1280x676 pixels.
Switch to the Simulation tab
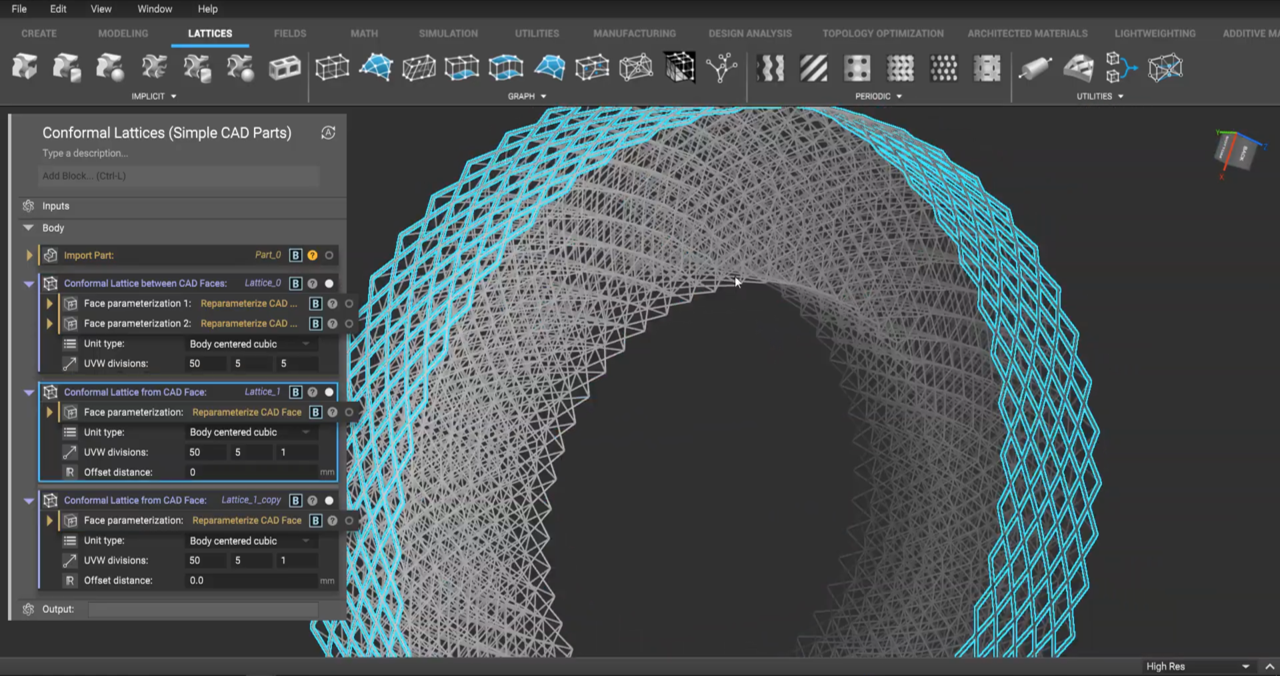(448, 33)
